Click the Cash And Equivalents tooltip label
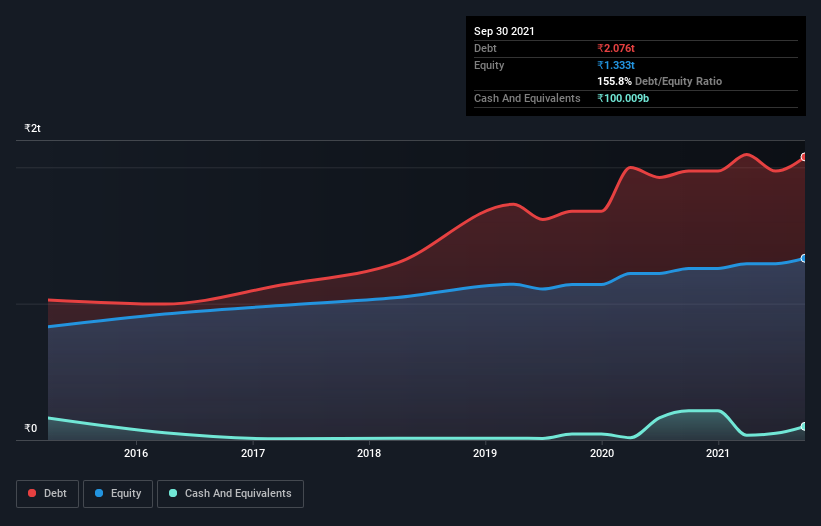 click(527, 98)
